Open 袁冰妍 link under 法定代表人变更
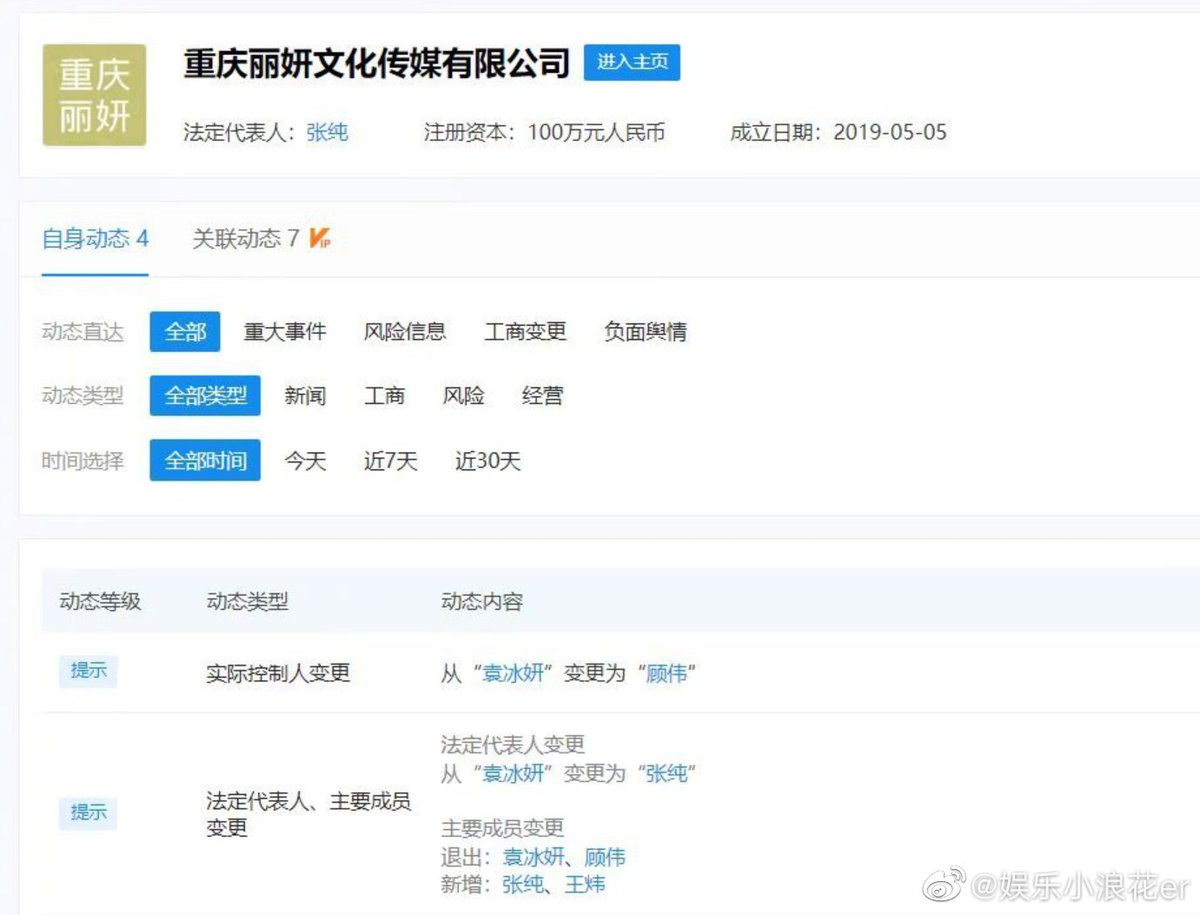Viewport: 1200px width, 915px height. 514,773
